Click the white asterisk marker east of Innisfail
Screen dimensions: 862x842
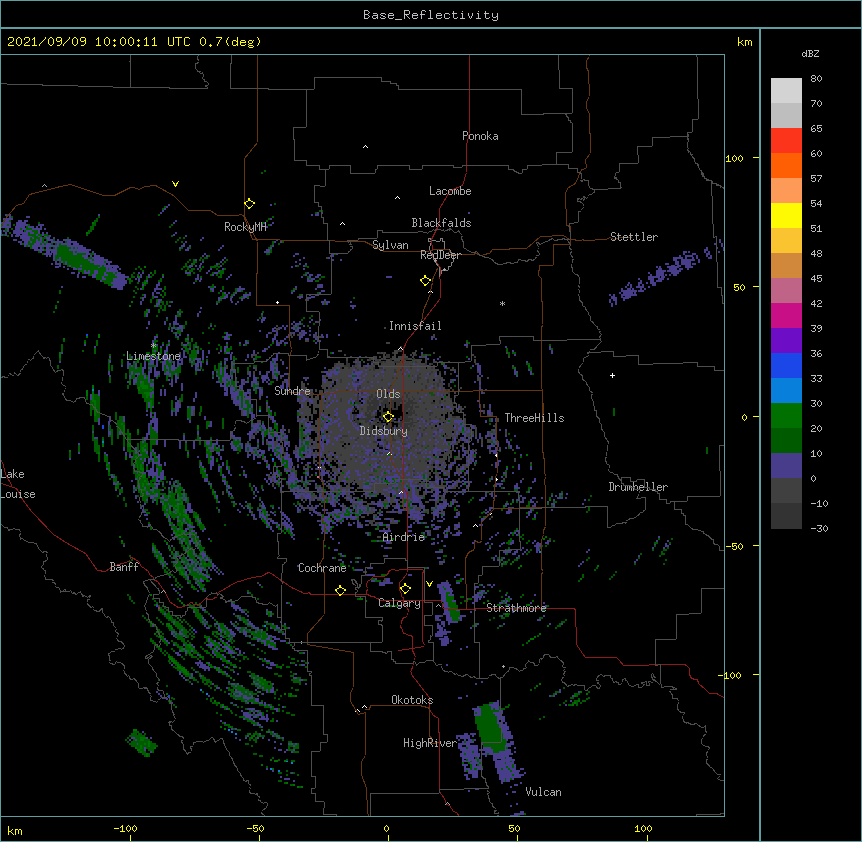click(x=502, y=303)
